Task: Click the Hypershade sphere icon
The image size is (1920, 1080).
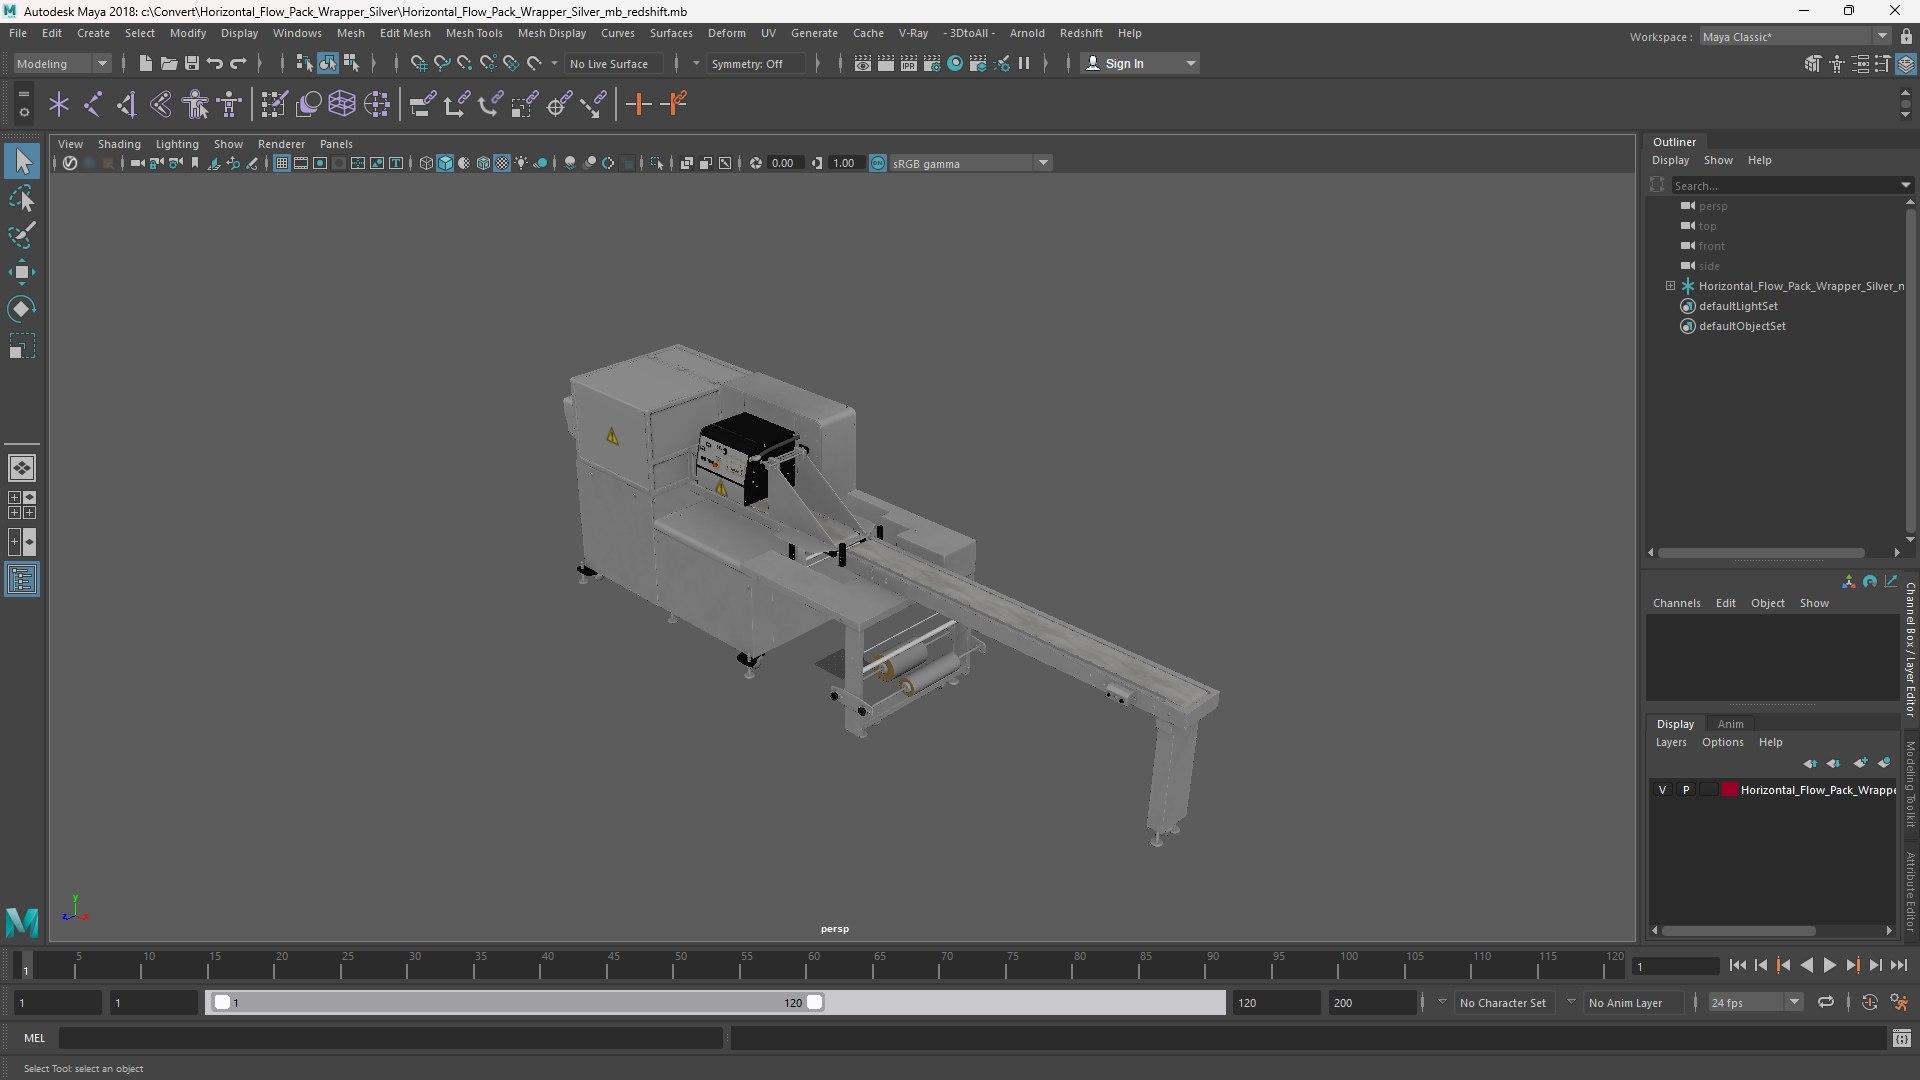Action: [x=955, y=63]
